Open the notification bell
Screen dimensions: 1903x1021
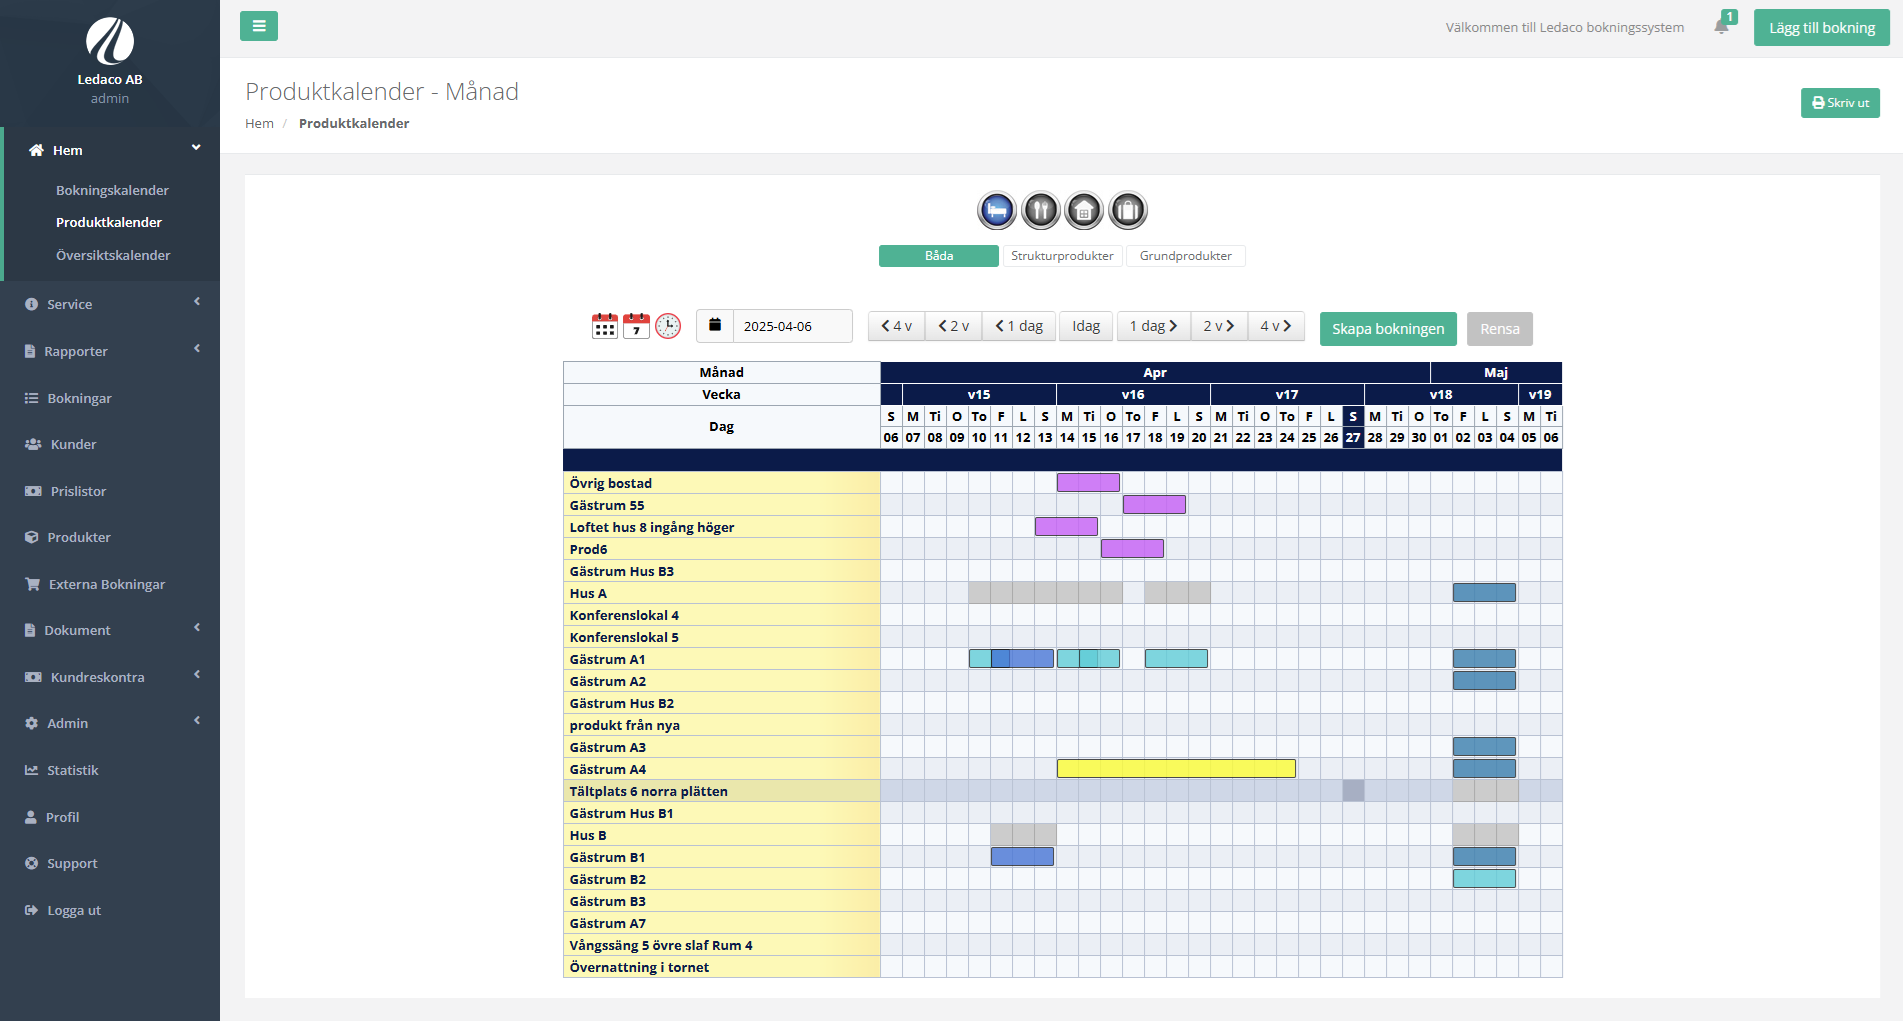pyautogui.click(x=1721, y=27)
